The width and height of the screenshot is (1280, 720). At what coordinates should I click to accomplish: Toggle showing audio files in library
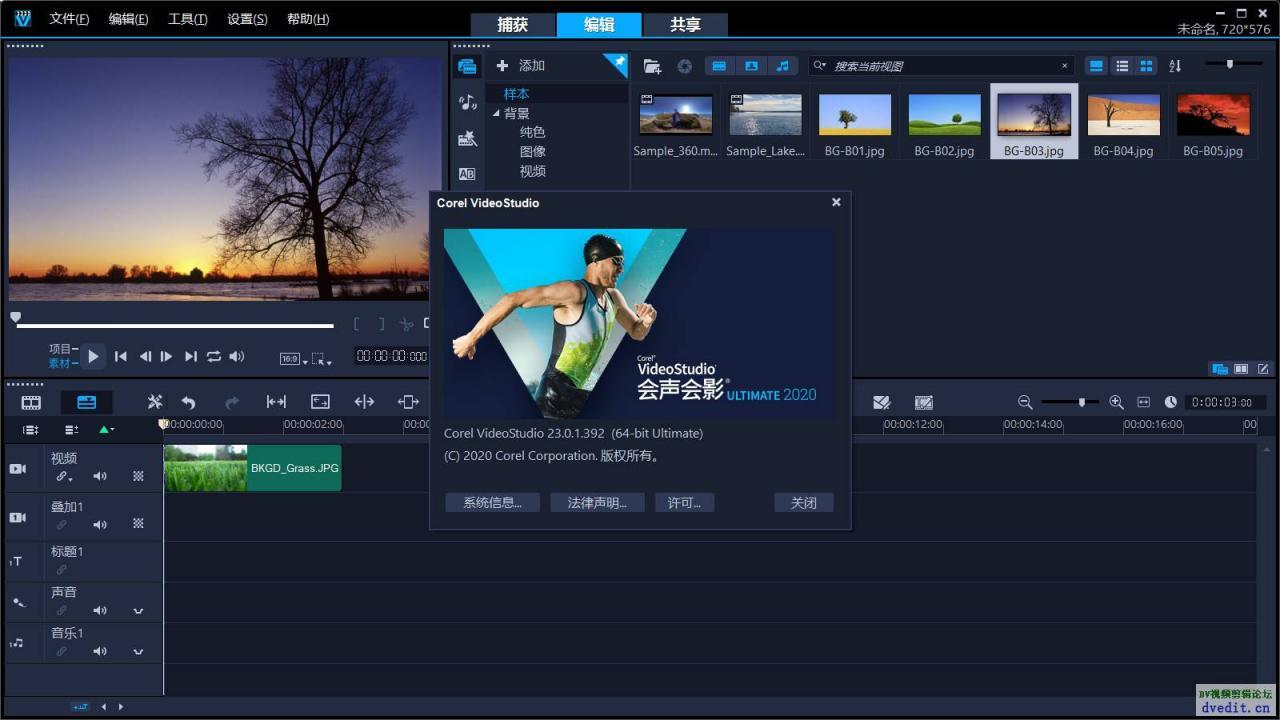pyautogui.click(x=782, y=66)
